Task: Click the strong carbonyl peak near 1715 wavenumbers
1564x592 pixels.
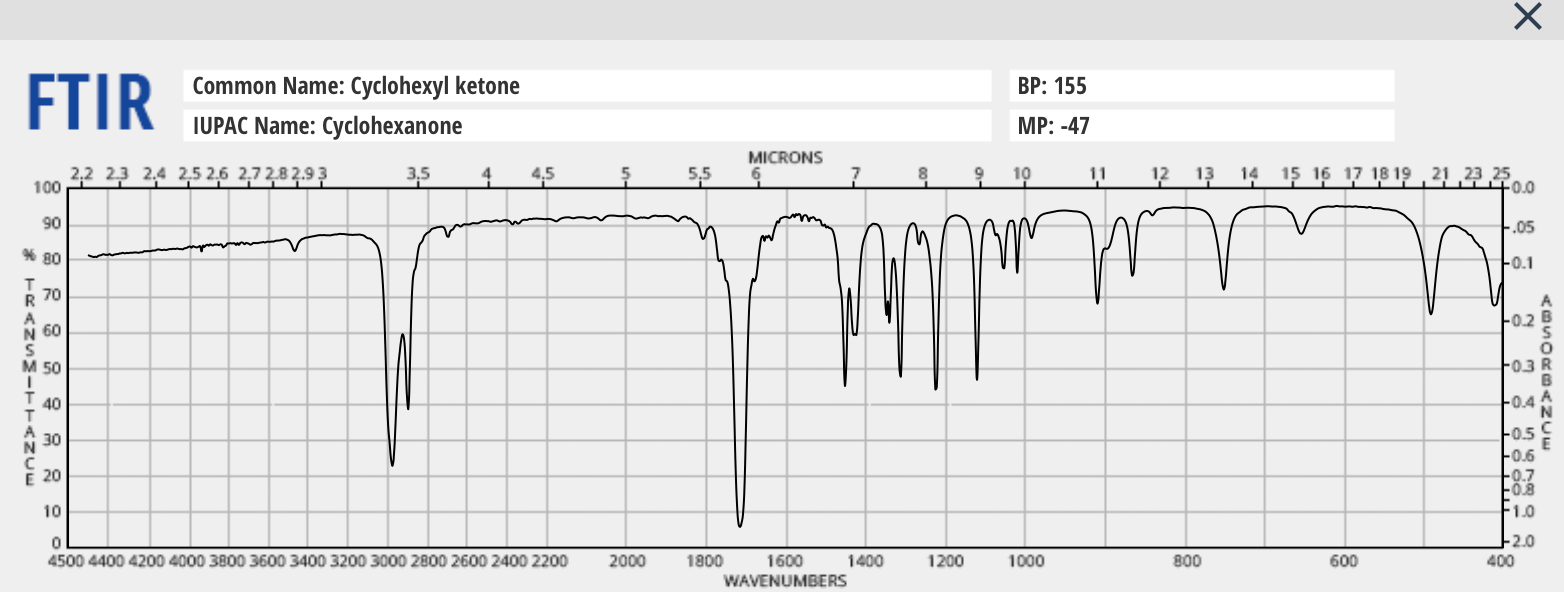Action: point(740,522)
